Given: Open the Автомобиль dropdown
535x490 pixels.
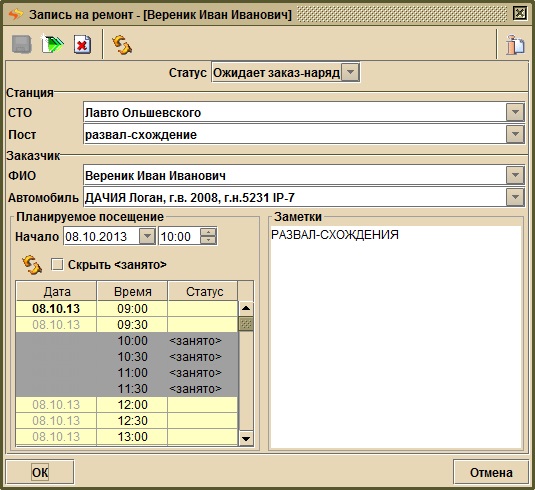Looking at the screenshot, I should point(515,198).
